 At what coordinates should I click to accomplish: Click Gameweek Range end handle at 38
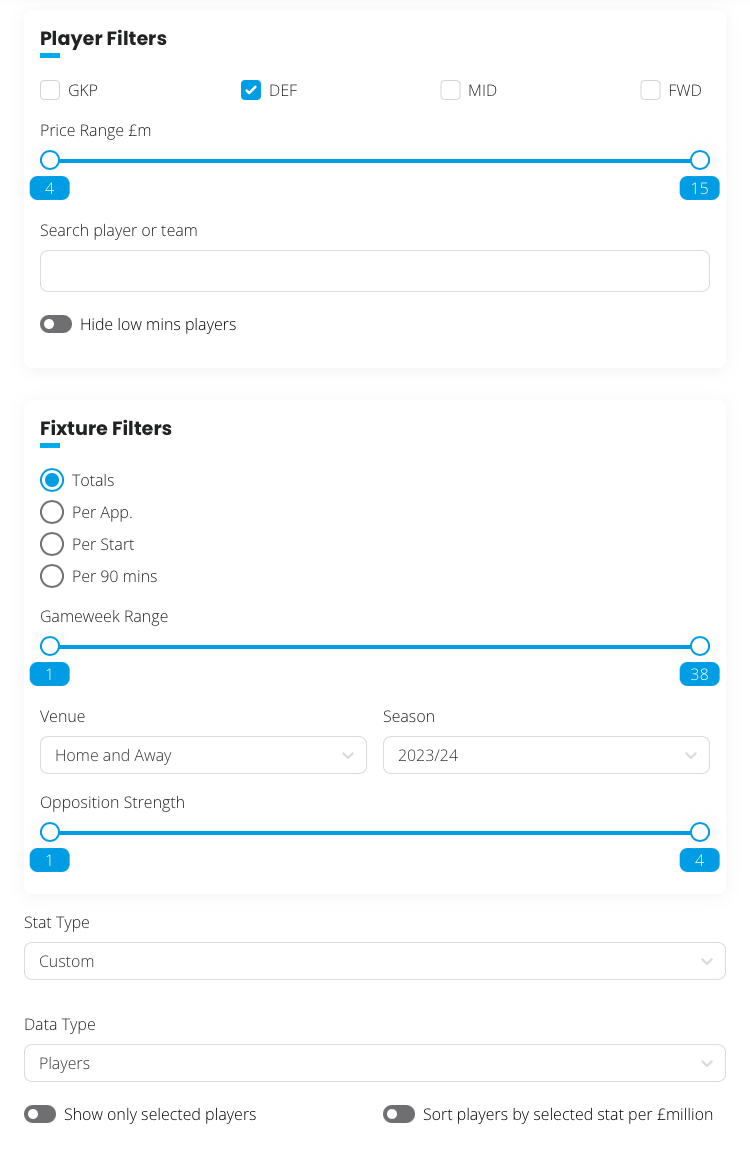pos(700,646)
